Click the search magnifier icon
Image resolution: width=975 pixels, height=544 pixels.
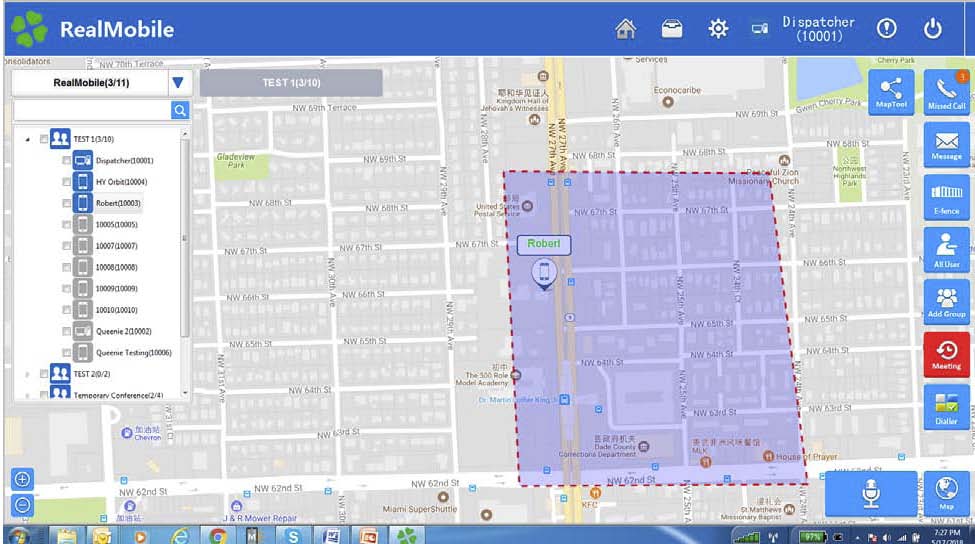[180, 111]
